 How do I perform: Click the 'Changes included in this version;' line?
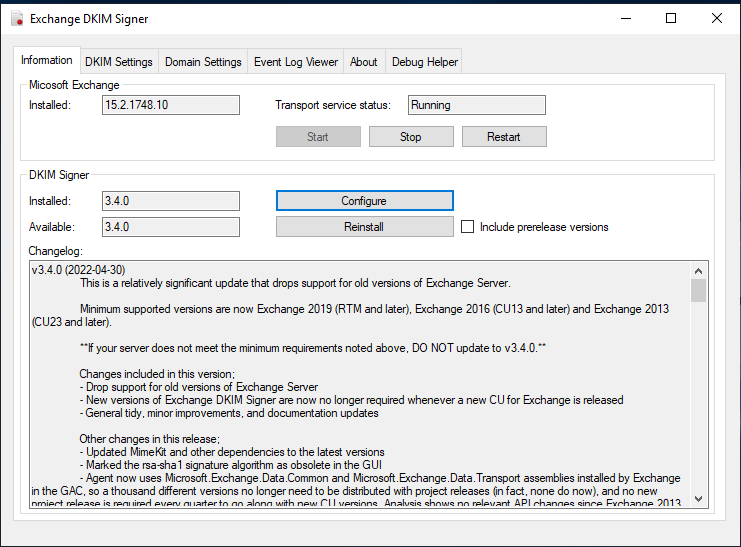pos(157,374)
